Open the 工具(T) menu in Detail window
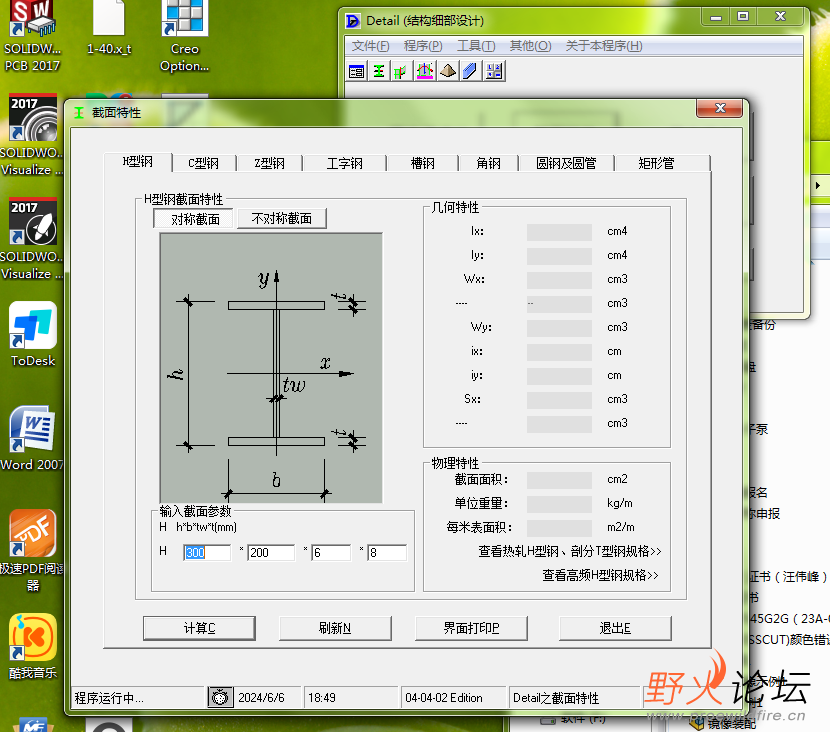This screenshot has height=732, width=830. pyautogui.click(x=476, y=46)
